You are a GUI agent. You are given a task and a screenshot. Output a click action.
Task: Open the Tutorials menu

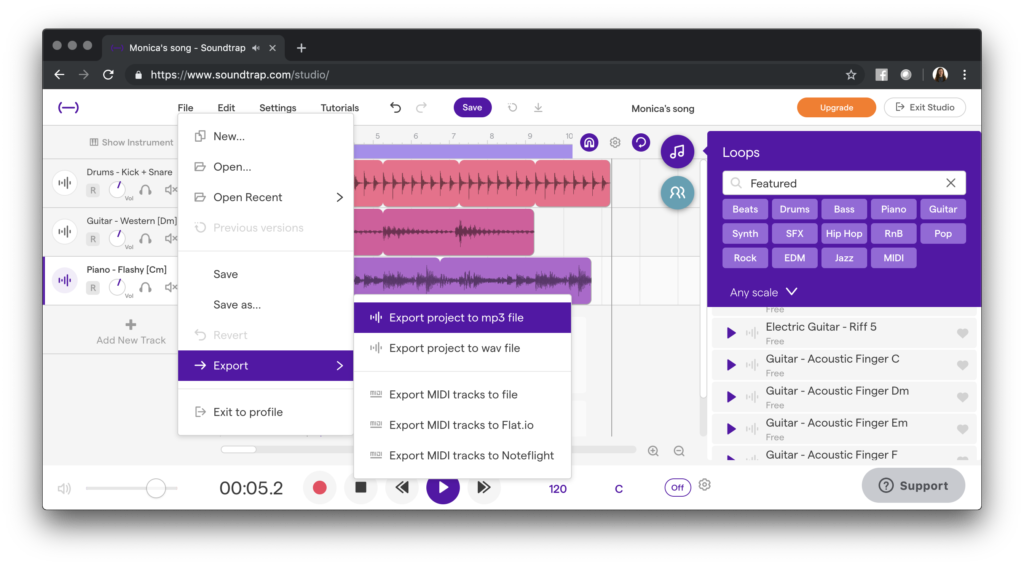340,108
